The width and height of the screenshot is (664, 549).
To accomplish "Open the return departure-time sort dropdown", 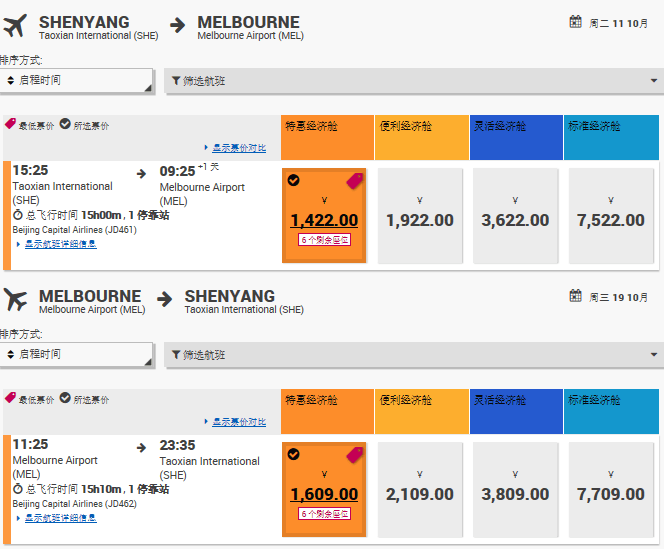I will point(76,354).
